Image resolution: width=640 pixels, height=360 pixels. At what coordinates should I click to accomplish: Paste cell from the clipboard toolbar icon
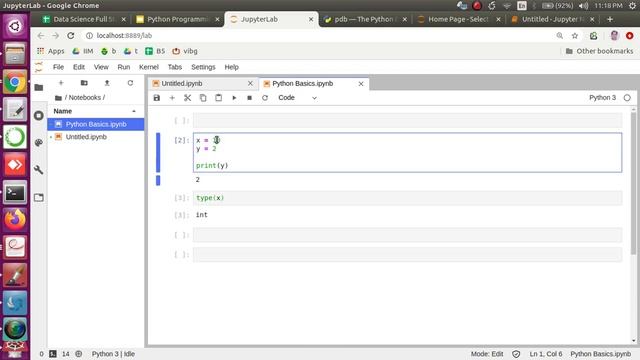pos(218,98)
